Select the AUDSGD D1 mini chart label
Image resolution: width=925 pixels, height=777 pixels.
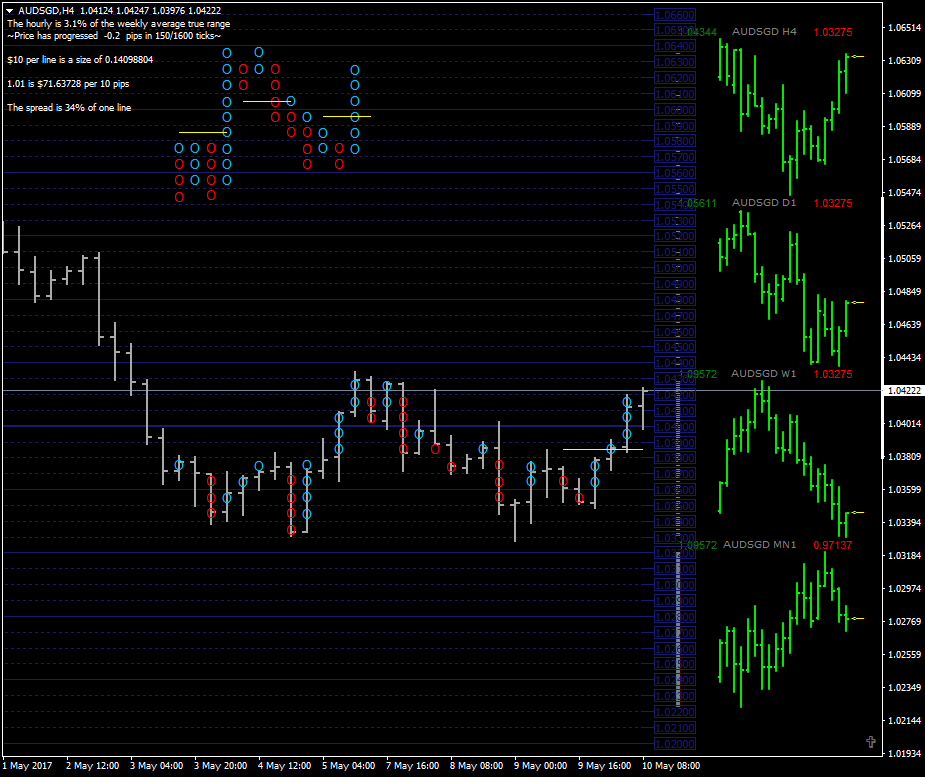coord(764,203)
